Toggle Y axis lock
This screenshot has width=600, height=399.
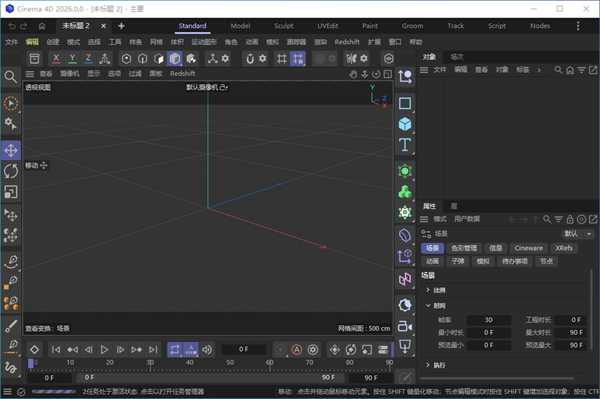coord(72,59)
